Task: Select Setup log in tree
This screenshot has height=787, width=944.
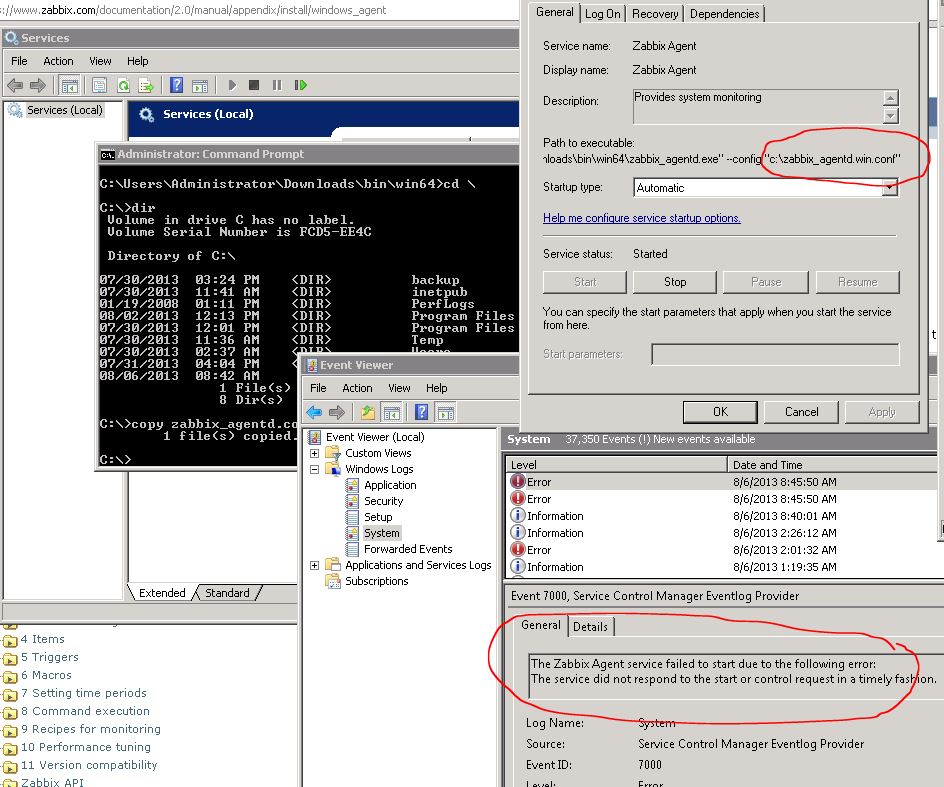Action: coord(378,517)
